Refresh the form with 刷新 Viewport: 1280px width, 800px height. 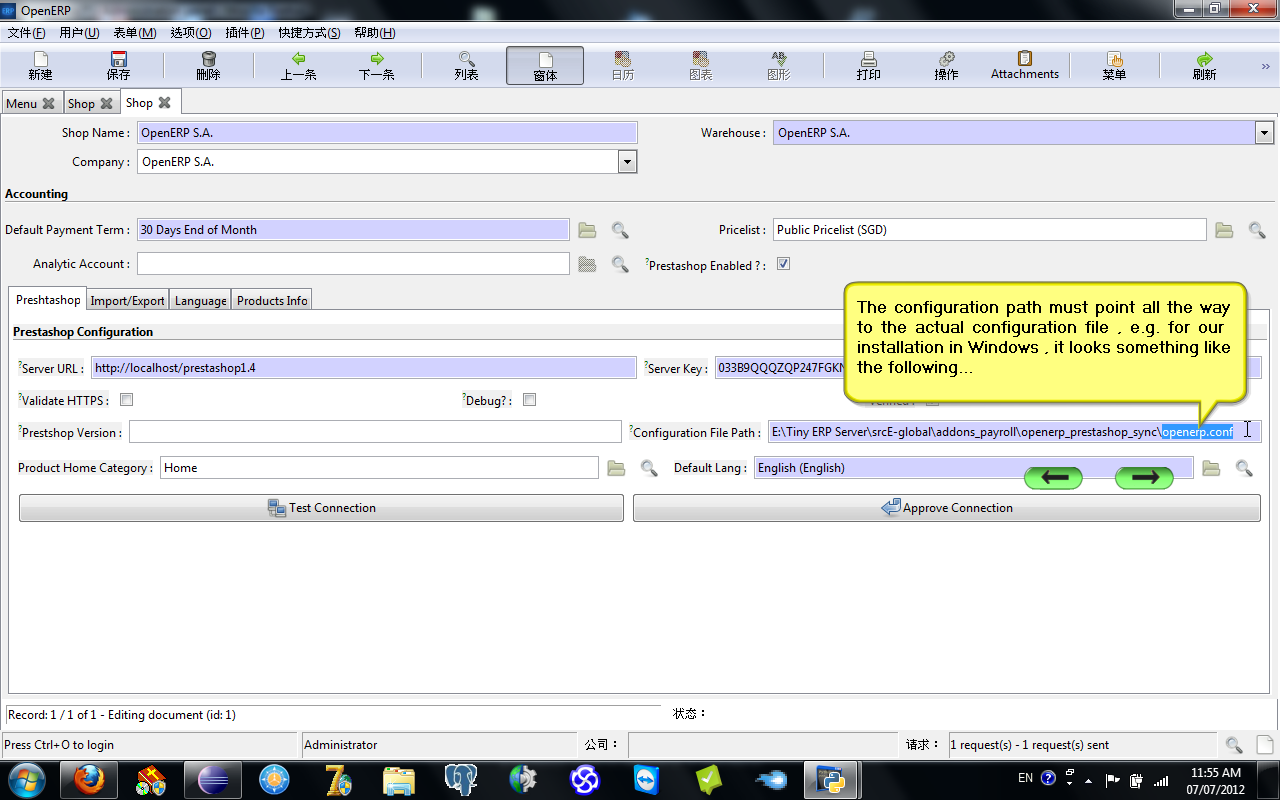pos(1204,66)
